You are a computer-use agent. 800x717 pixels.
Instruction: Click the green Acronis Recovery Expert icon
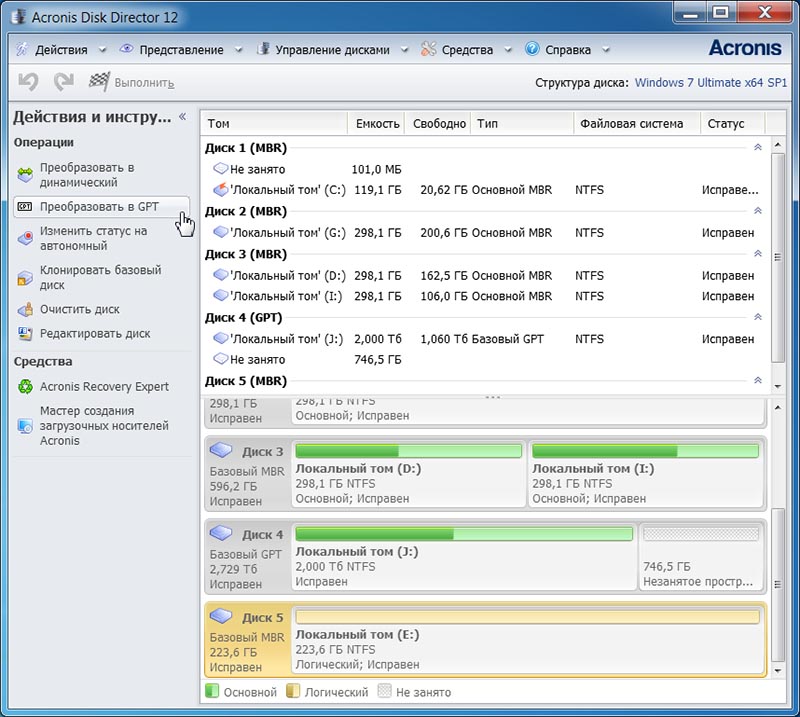point(25,386)
